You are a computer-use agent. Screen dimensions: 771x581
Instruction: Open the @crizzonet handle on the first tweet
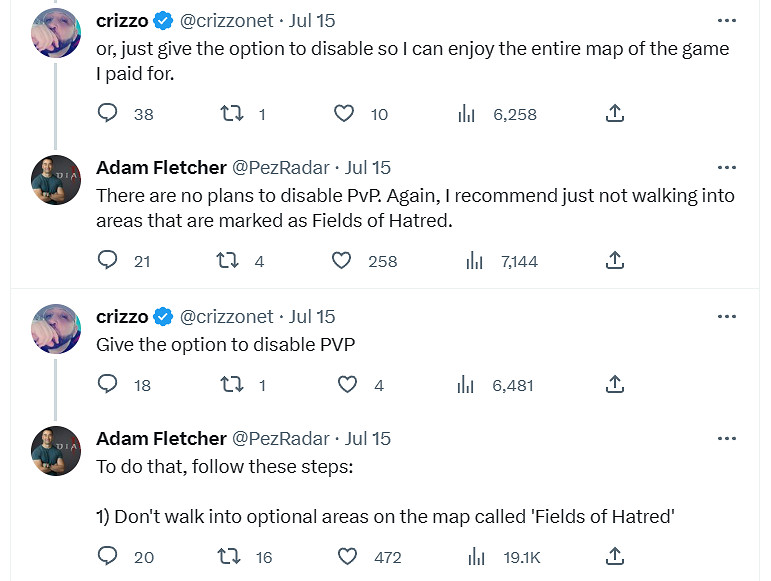click(226, 20)
